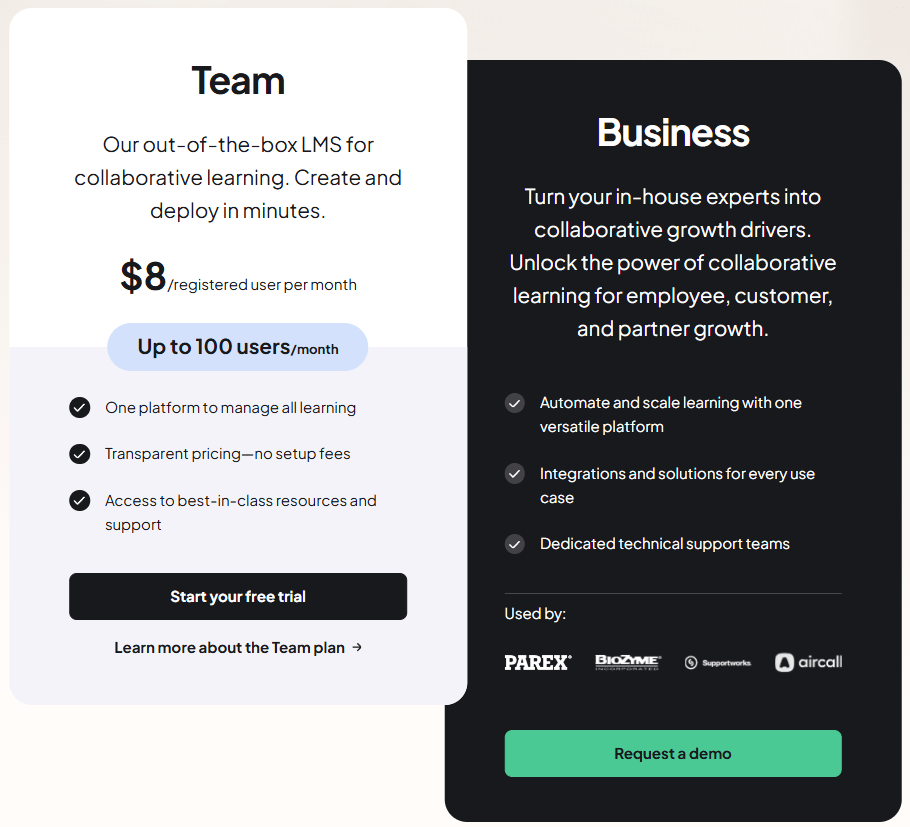Open 'Learn more about the Team plan'
This screenshot has height=827, width=910.
point(228,647)
